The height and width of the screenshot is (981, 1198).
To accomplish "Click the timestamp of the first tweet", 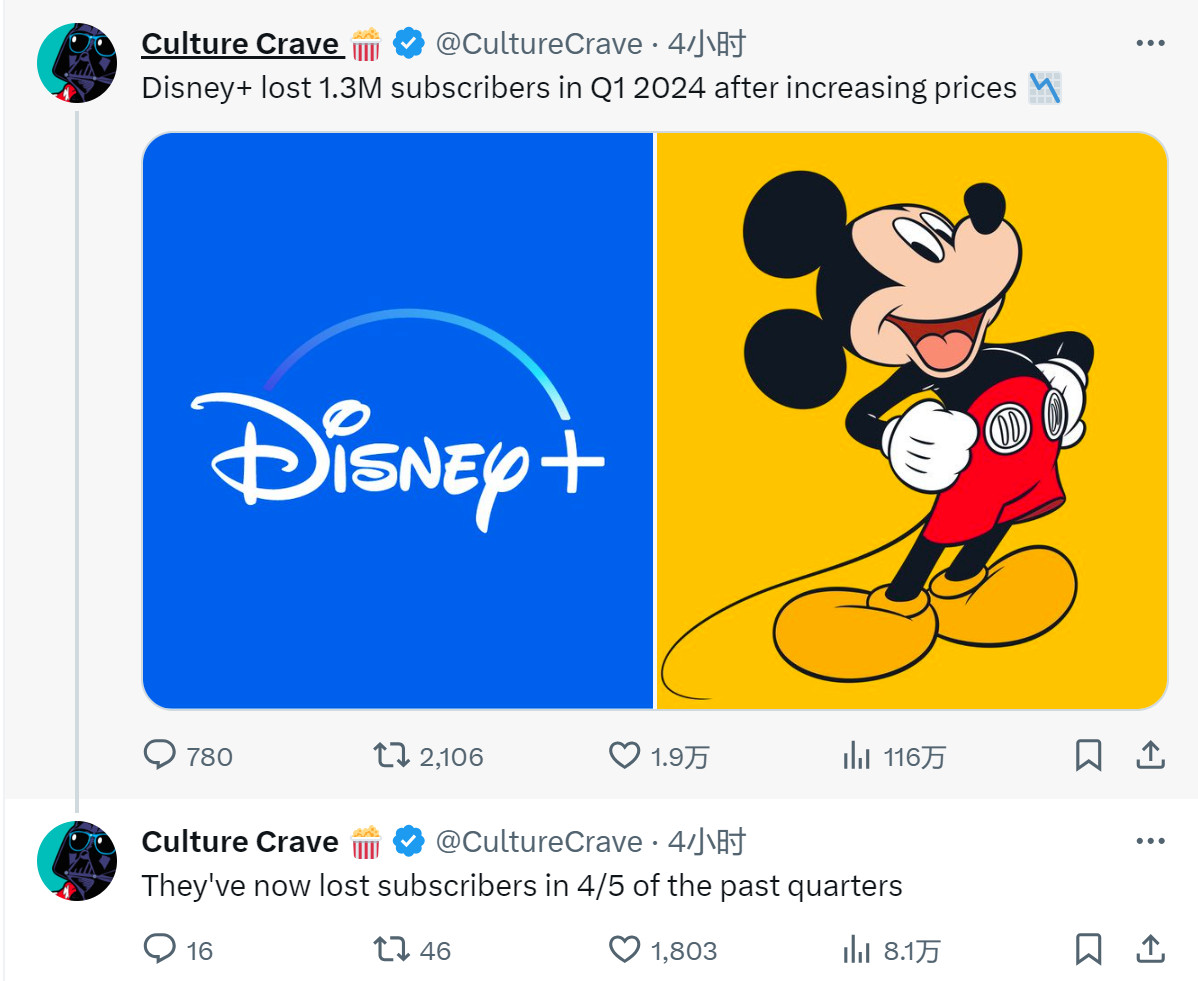I will (x=707, y=44).
